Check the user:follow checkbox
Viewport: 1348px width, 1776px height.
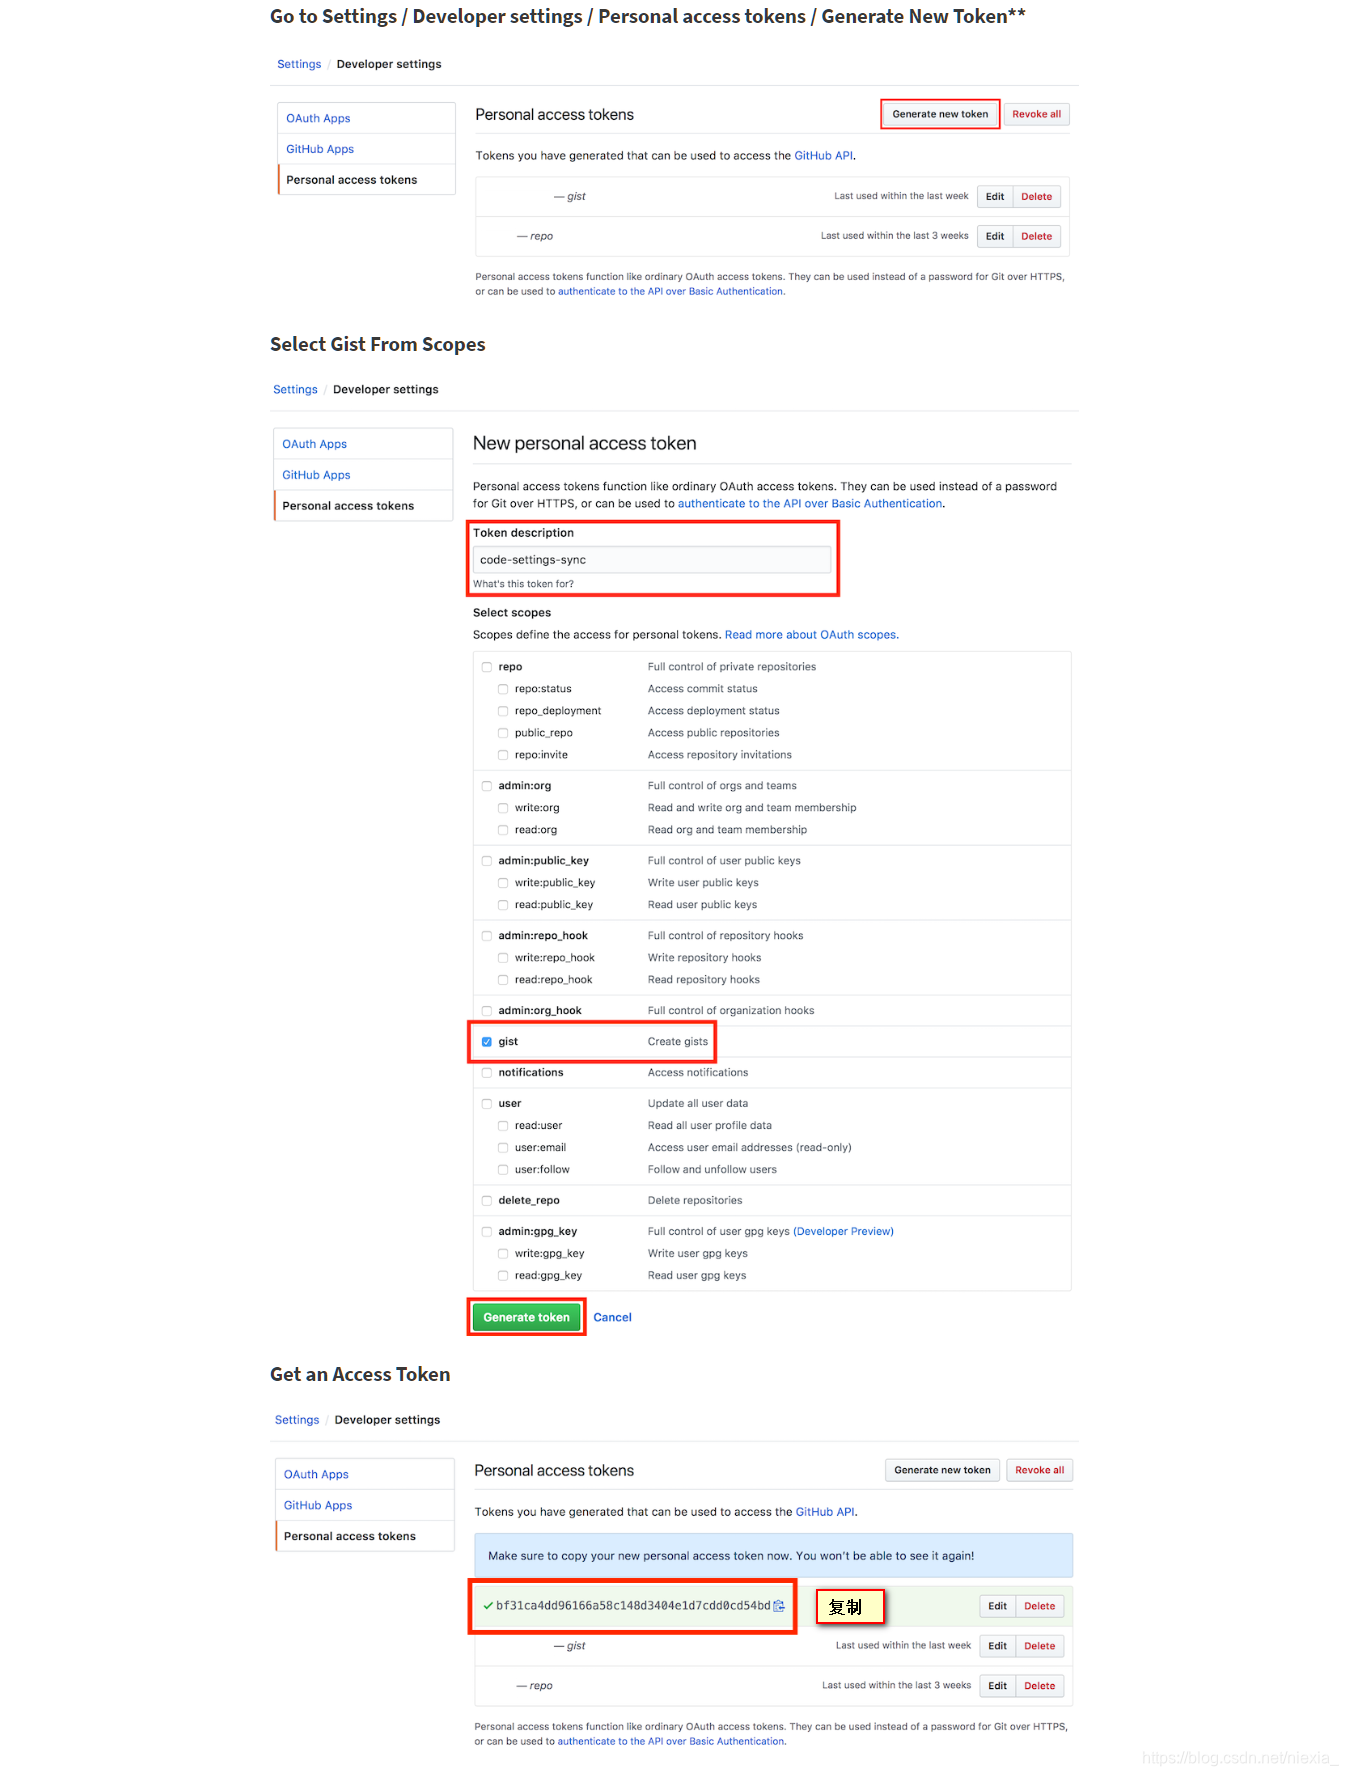pos(503,1170)
